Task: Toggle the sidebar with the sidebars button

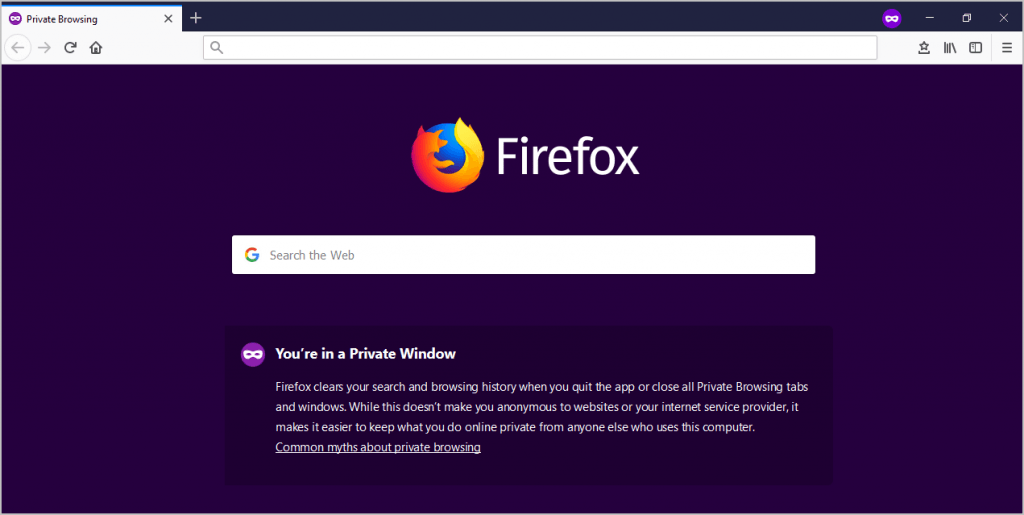Action: coord(976,48)
